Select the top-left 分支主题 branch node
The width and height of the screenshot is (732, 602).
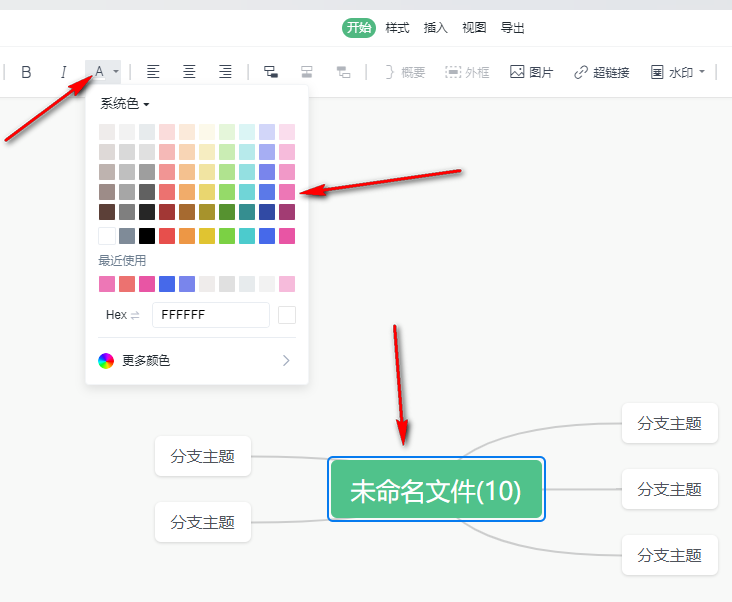203,456
